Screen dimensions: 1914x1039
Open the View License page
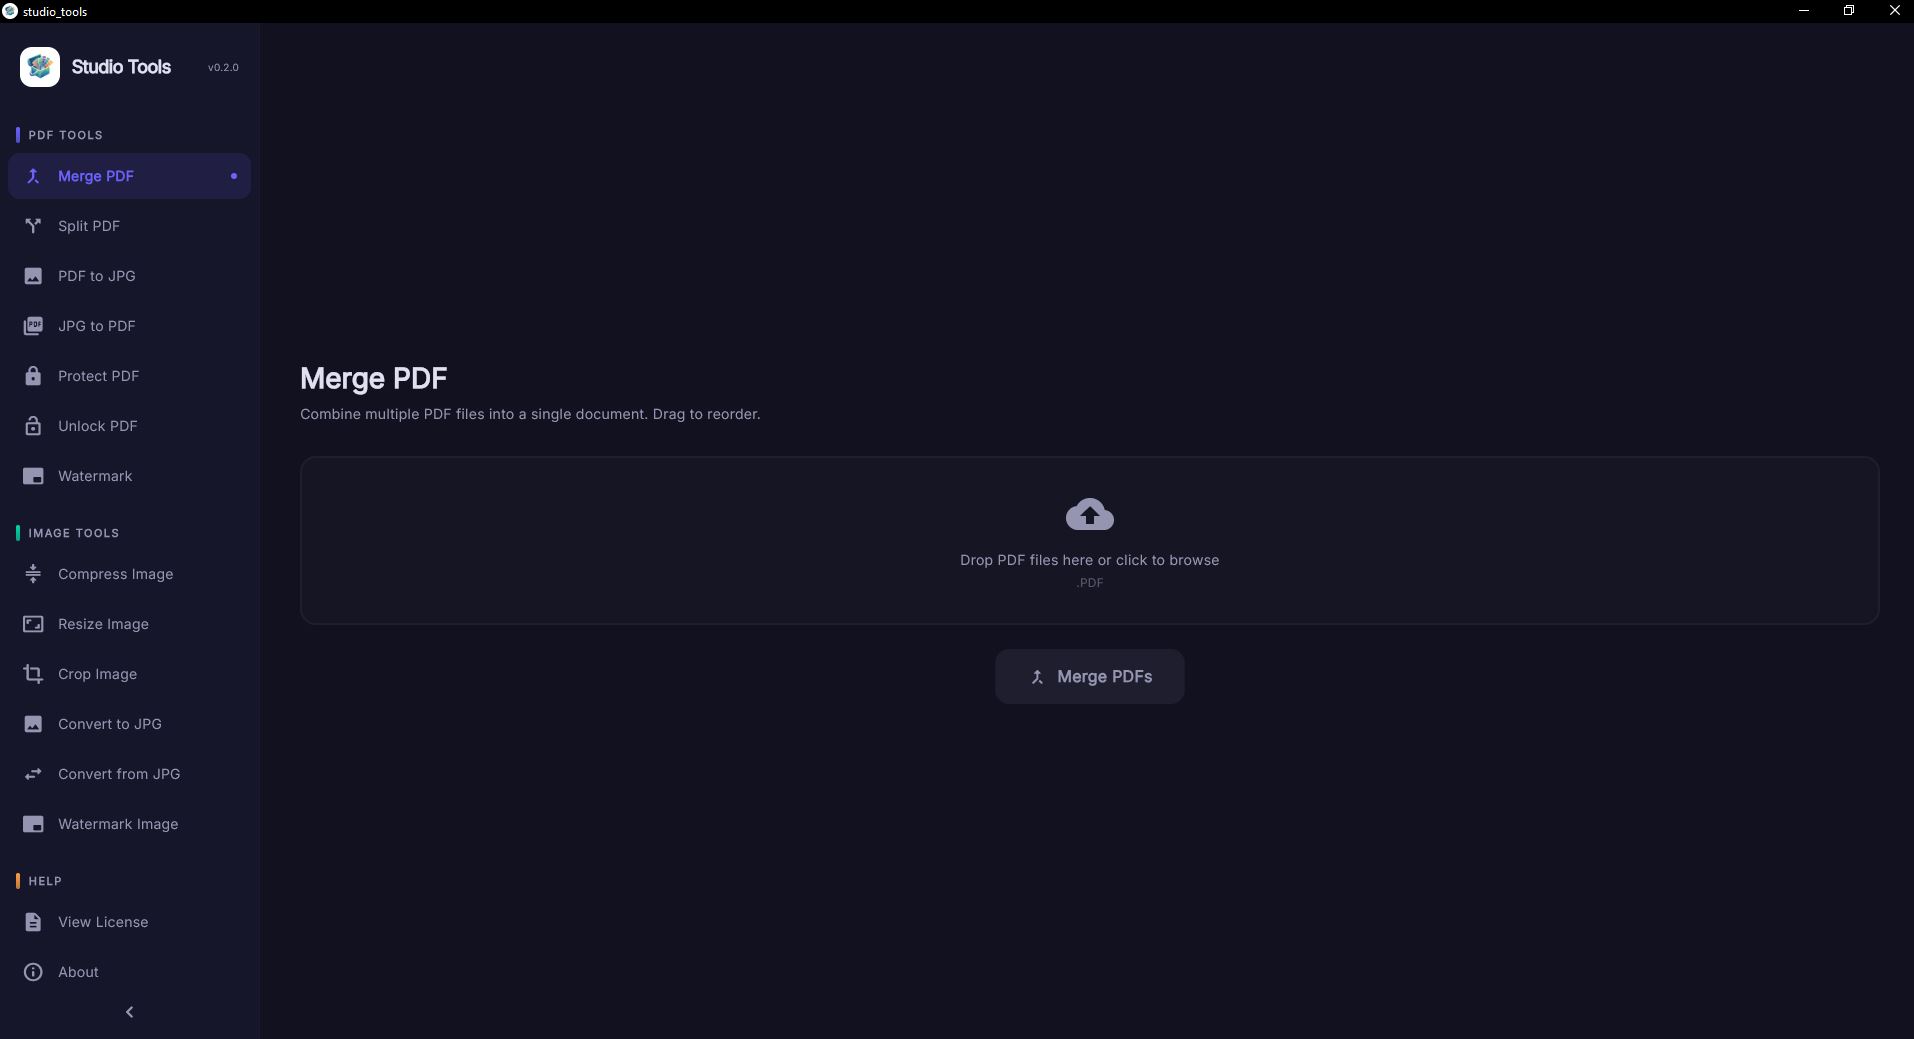click(x=102, y=922)
